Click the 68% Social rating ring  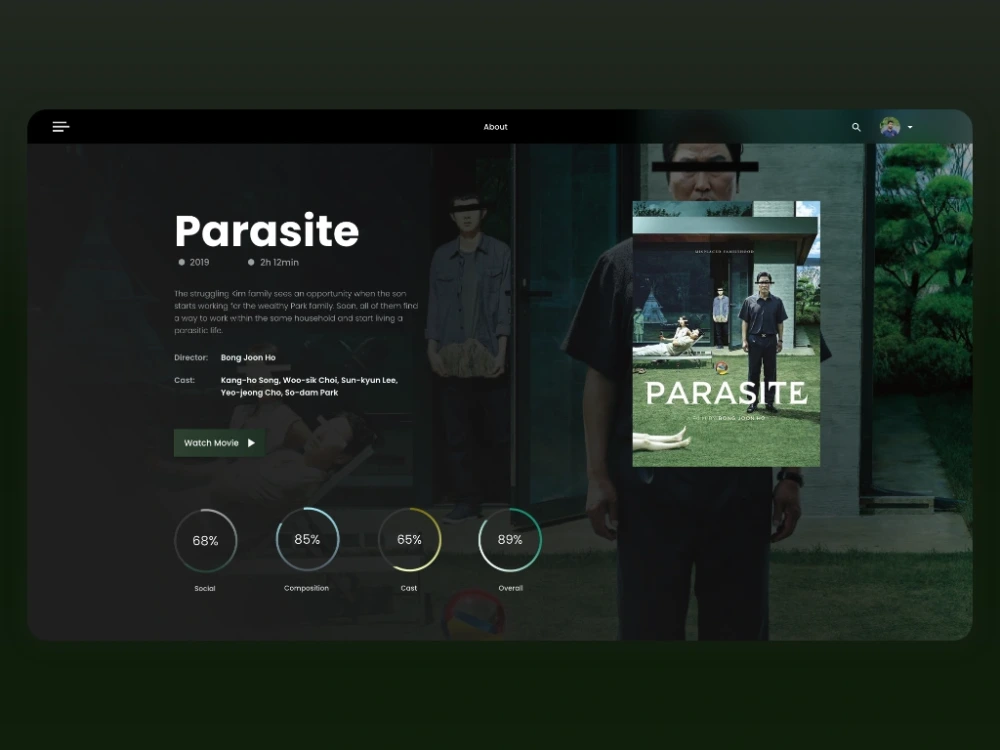click(x=205, y=540)
